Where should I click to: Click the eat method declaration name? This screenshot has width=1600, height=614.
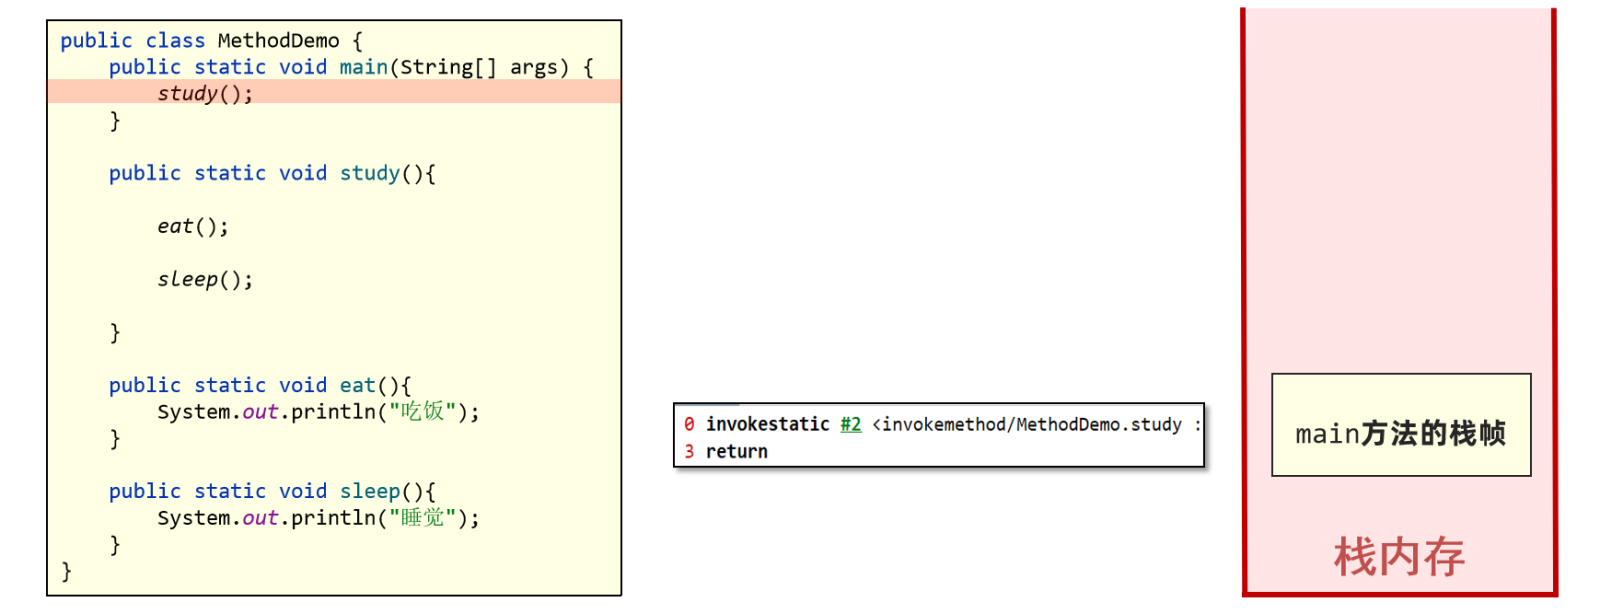point(358,385)
